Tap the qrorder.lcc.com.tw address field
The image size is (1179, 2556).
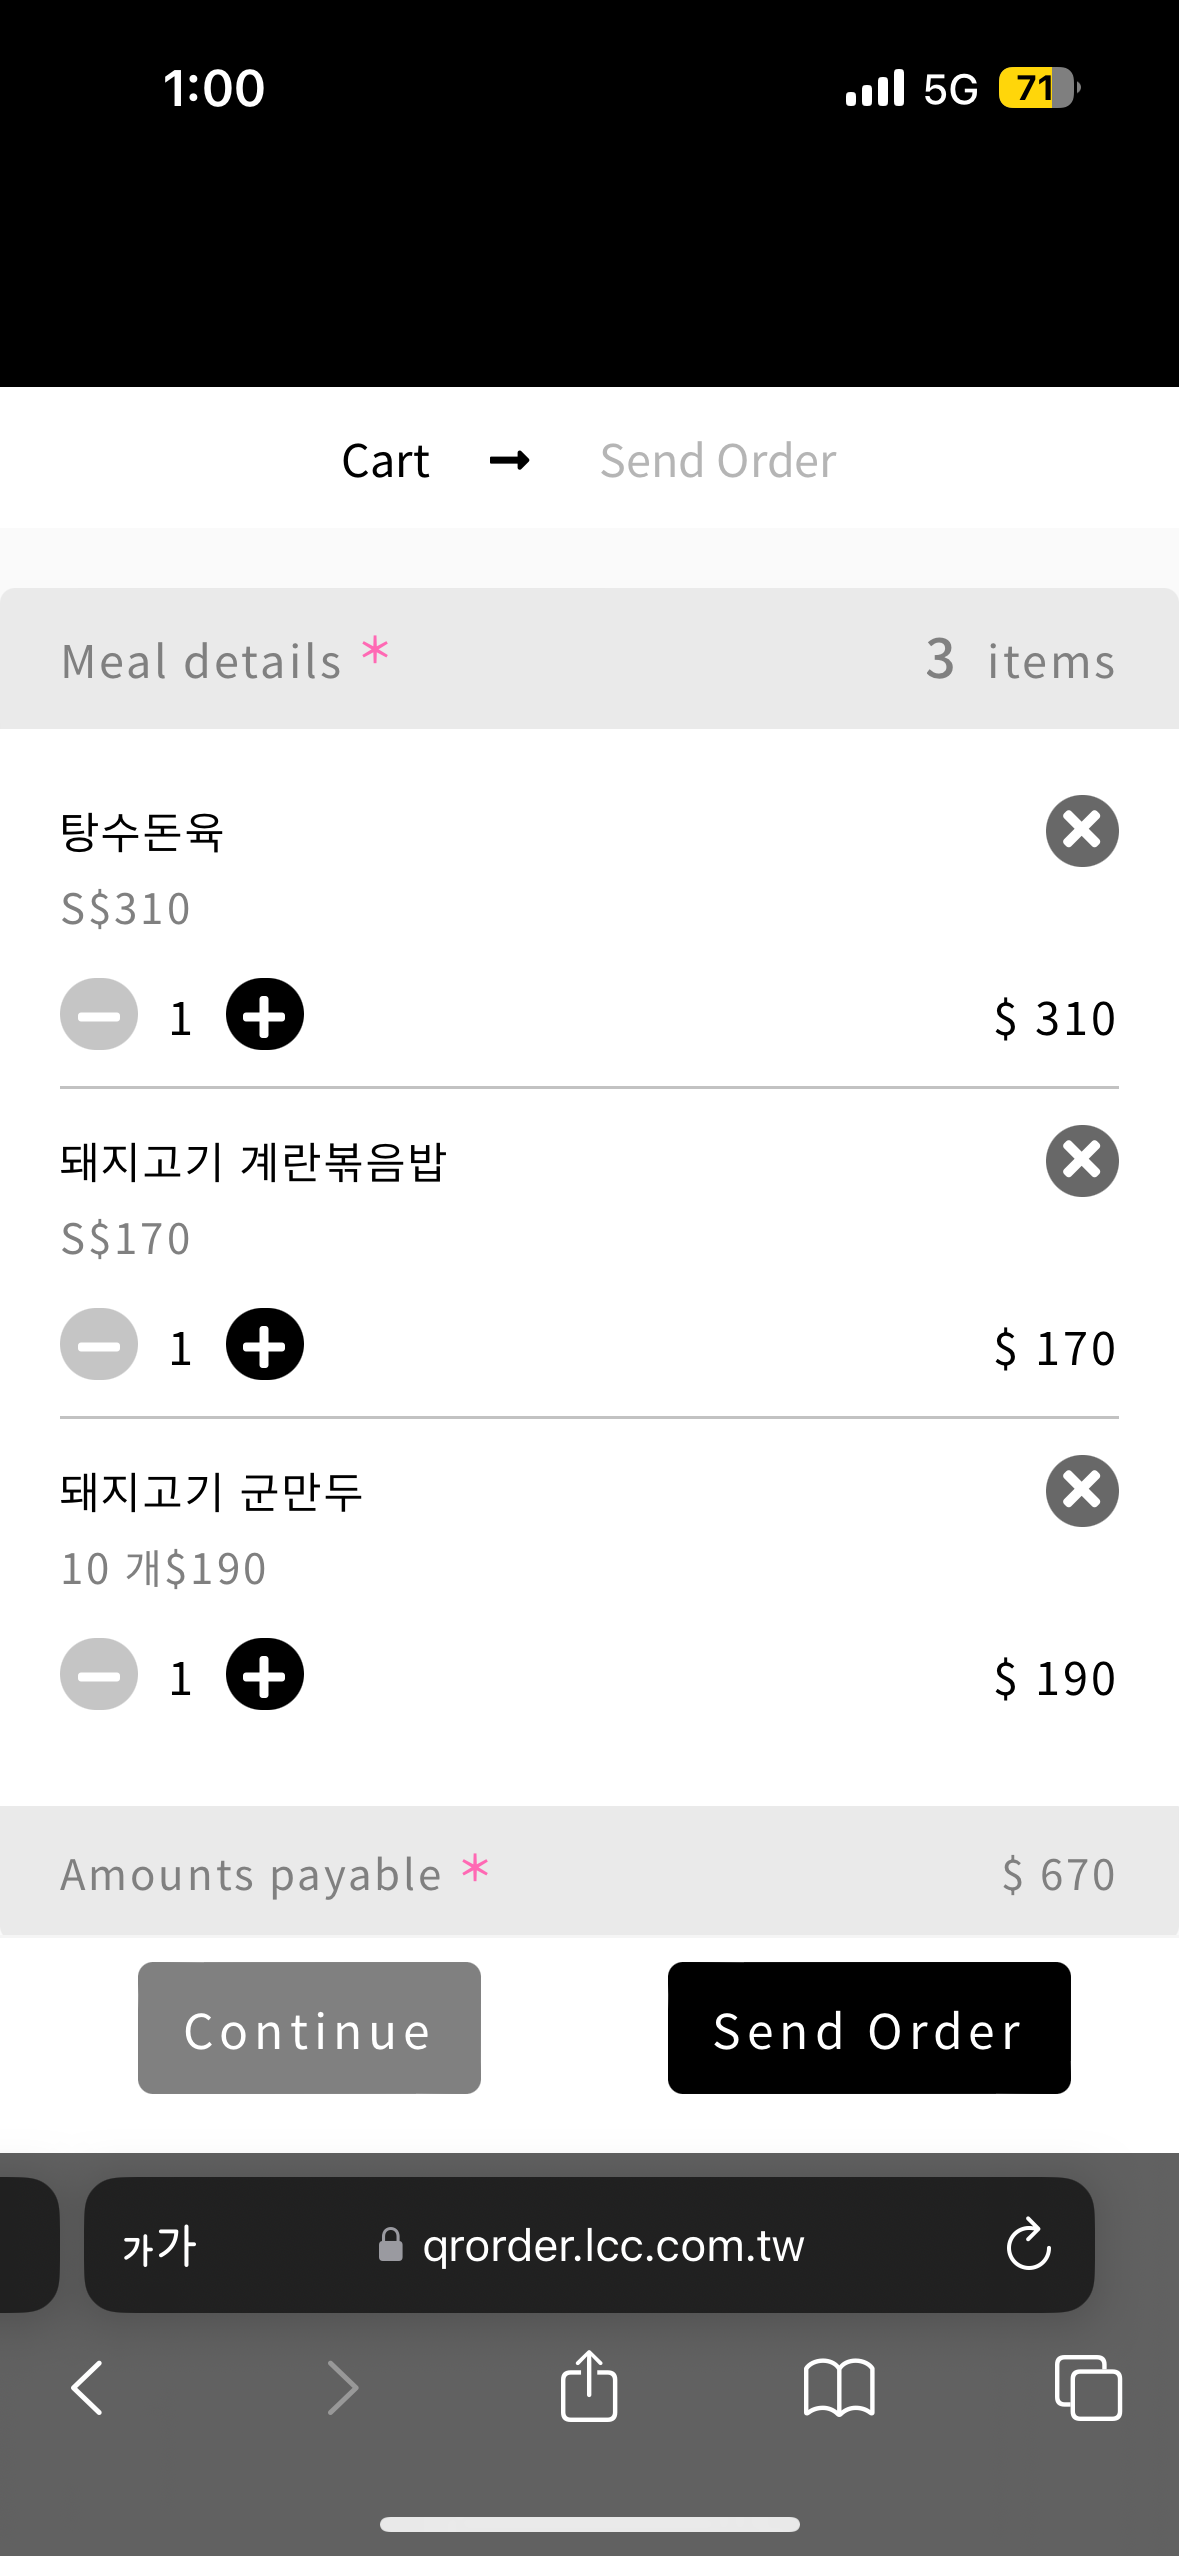coord(589,2245)
